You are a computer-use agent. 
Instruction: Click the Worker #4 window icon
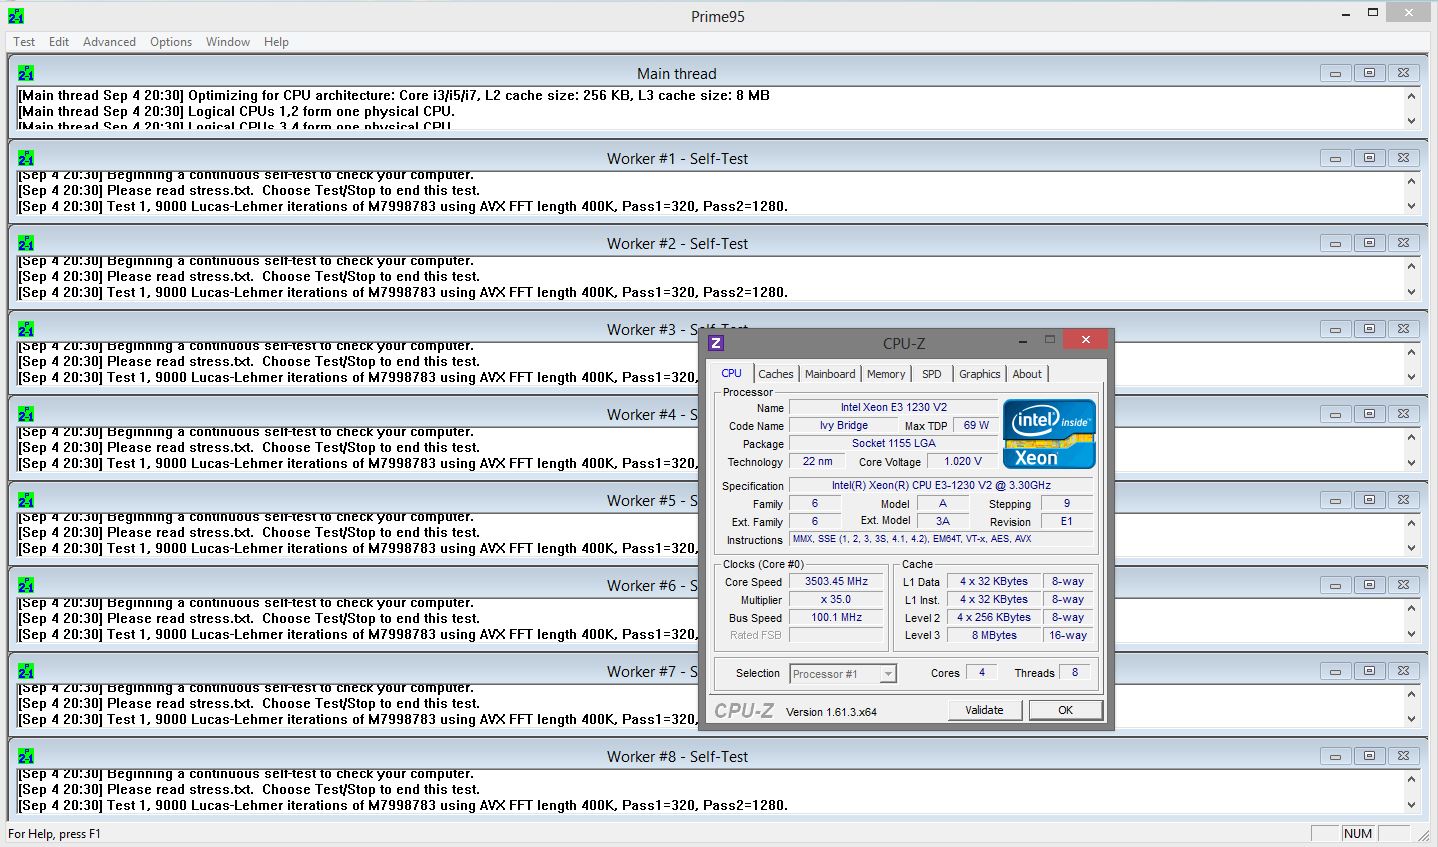[26, 414]
